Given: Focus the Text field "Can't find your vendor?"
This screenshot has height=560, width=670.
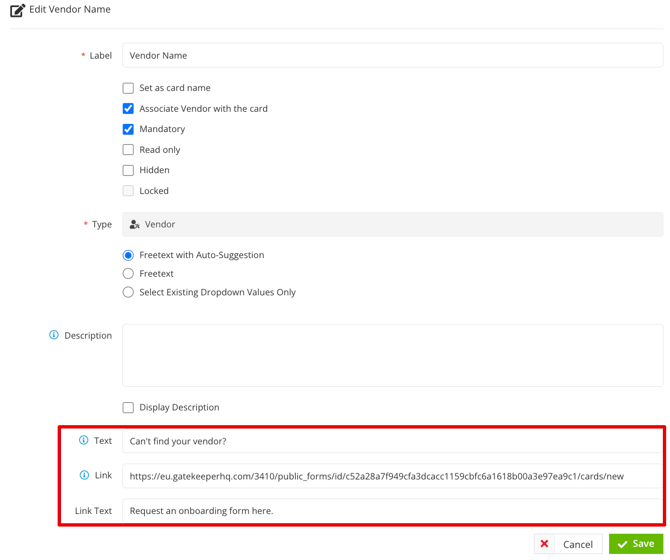Looking at the screenshot, I should [x=393, y=441].
